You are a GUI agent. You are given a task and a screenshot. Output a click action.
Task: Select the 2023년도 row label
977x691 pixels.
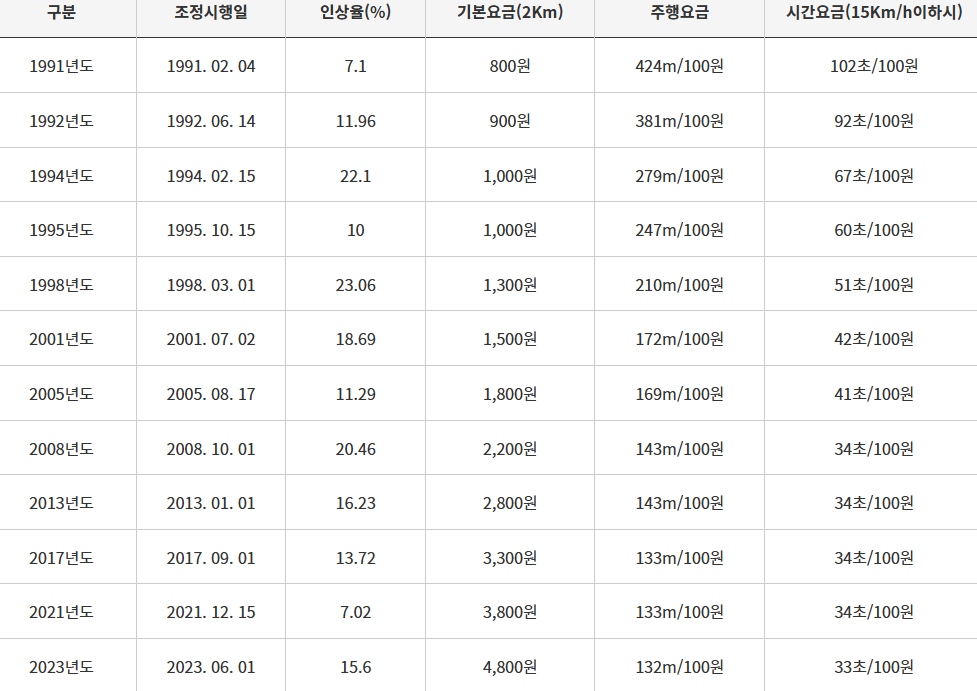[x=61, y=667]
